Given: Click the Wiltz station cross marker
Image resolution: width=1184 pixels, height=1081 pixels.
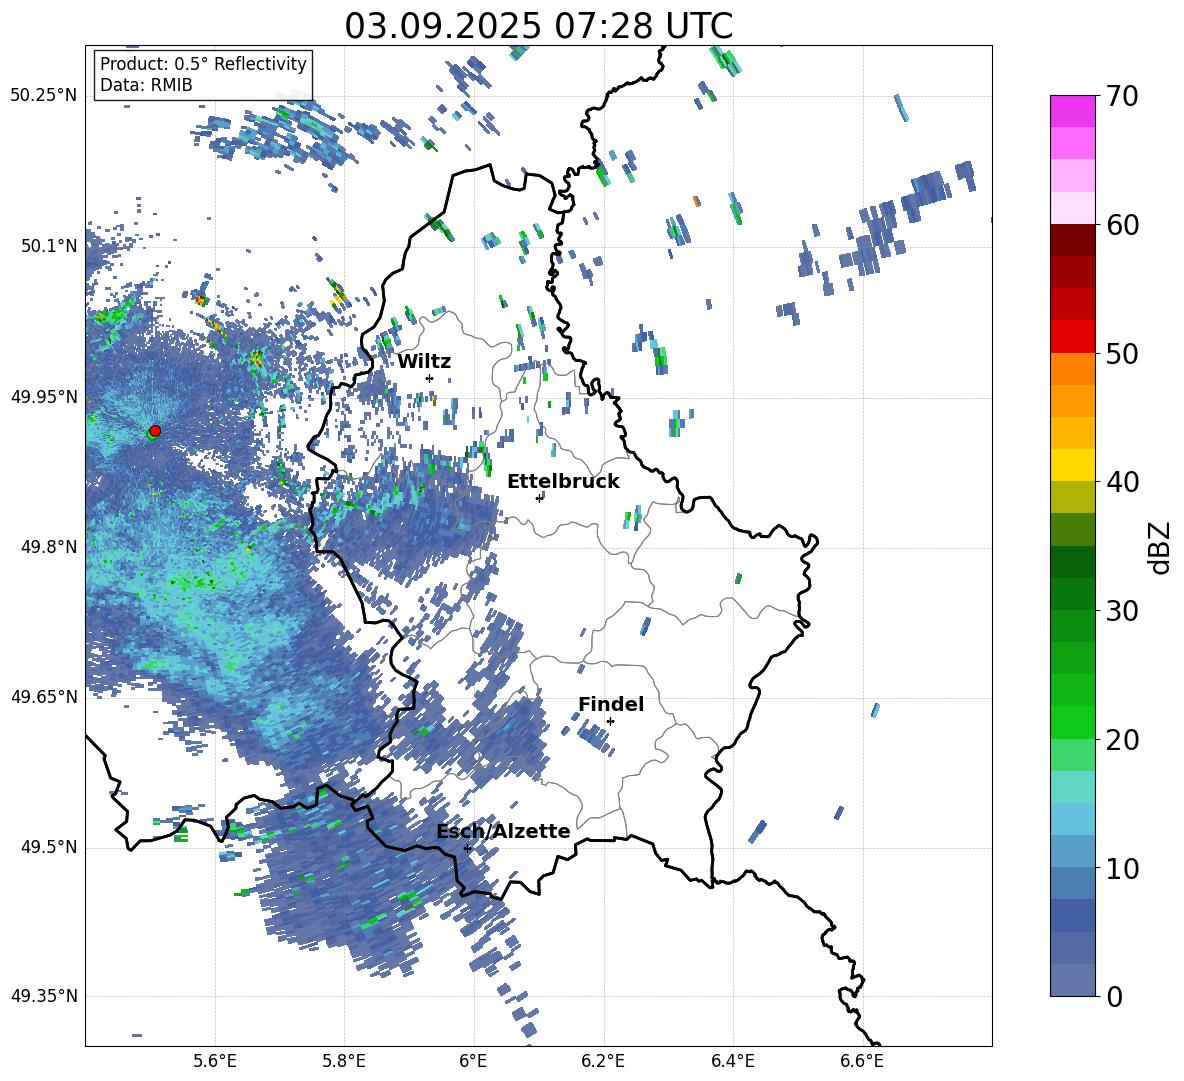Looking at the screenshot, I should [430, 378].
